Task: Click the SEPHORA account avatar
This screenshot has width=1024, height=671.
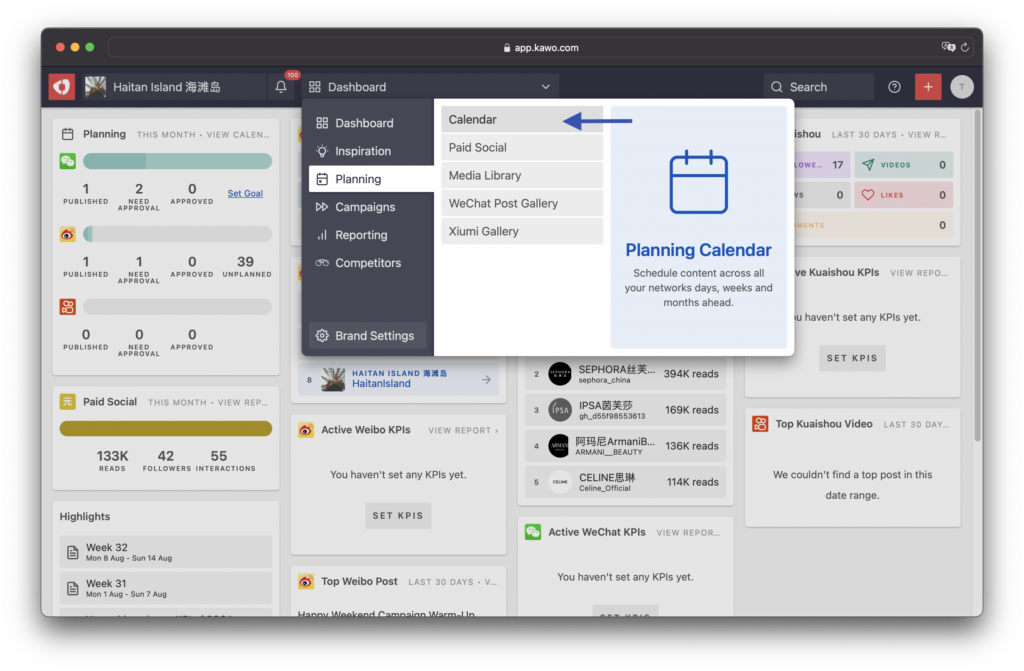Action: click(x=560, y=374)
